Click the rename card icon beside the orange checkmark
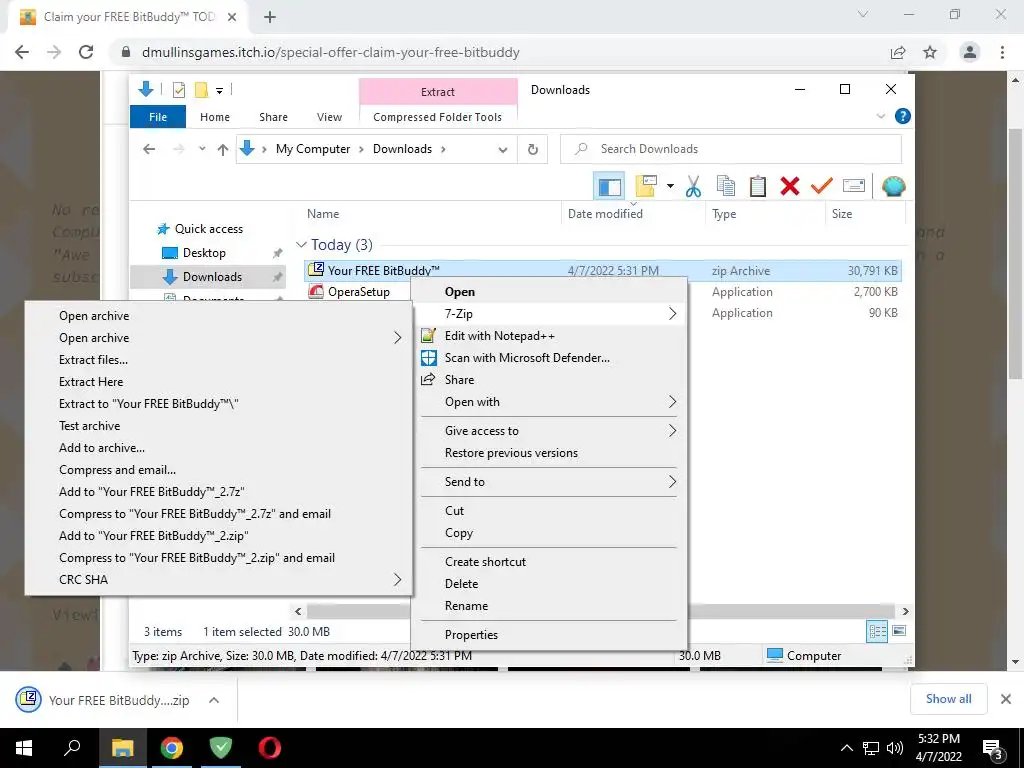This screenshot has height=768, width=1024. pos(854,187)
